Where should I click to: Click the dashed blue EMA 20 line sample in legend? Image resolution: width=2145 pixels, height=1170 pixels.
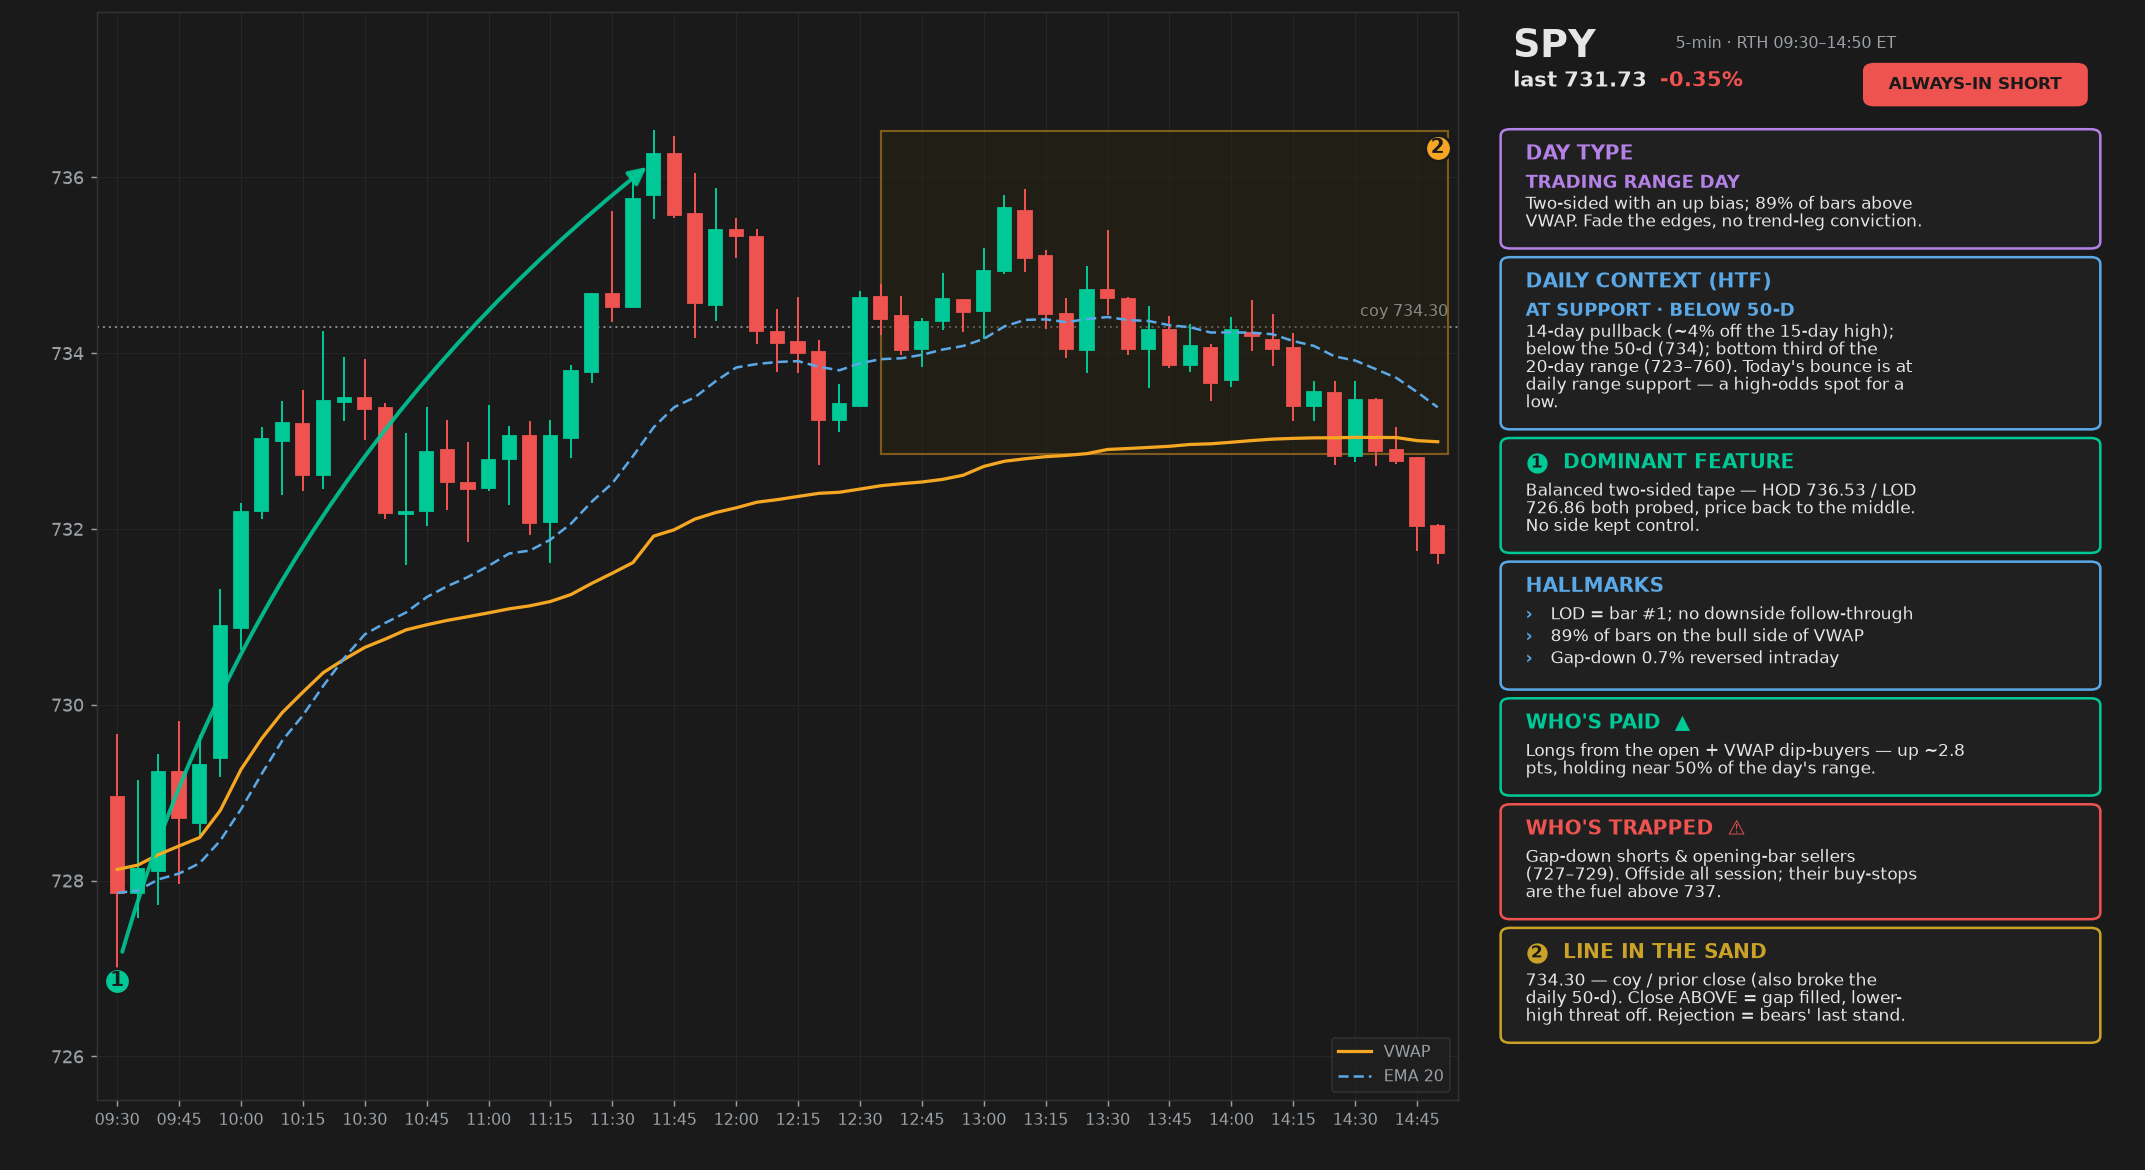1355,1076
